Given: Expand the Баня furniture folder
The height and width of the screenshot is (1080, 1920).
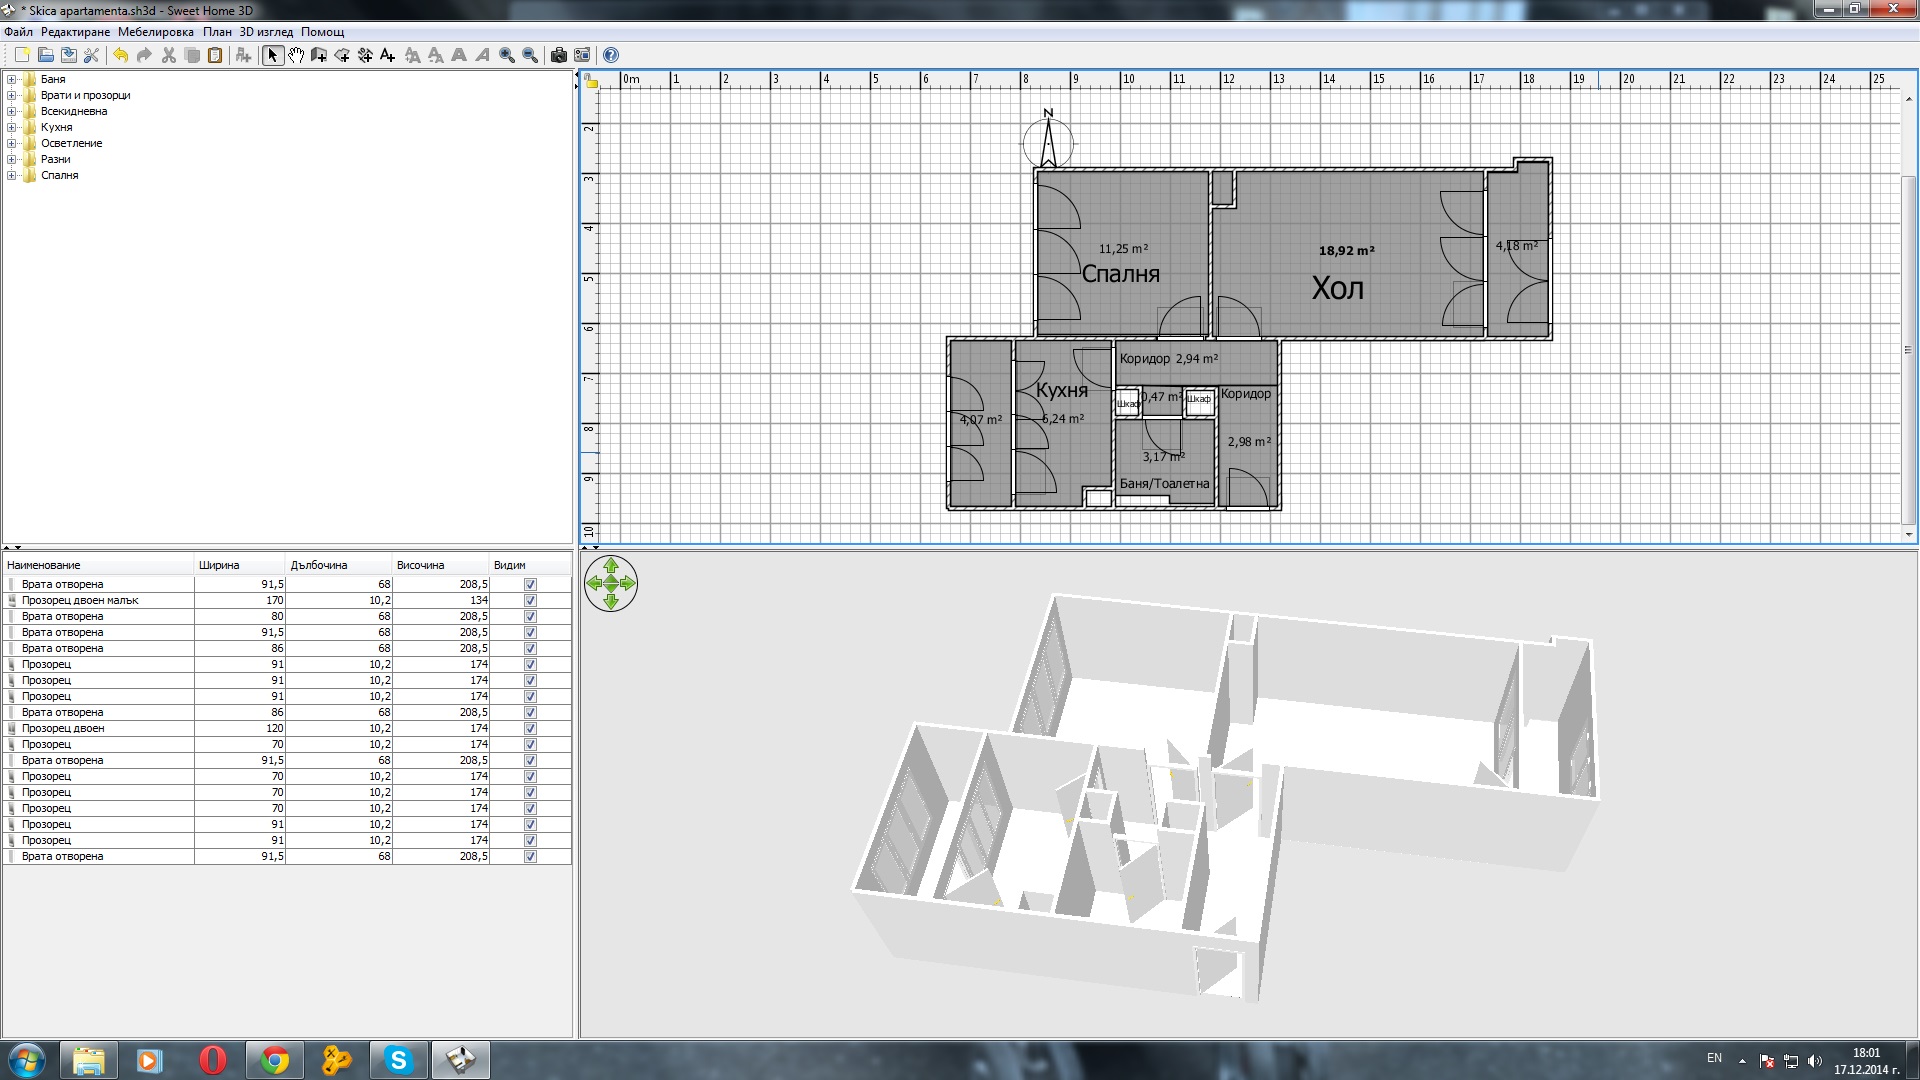Looking at the screenshot, I should tap(12, 79).
